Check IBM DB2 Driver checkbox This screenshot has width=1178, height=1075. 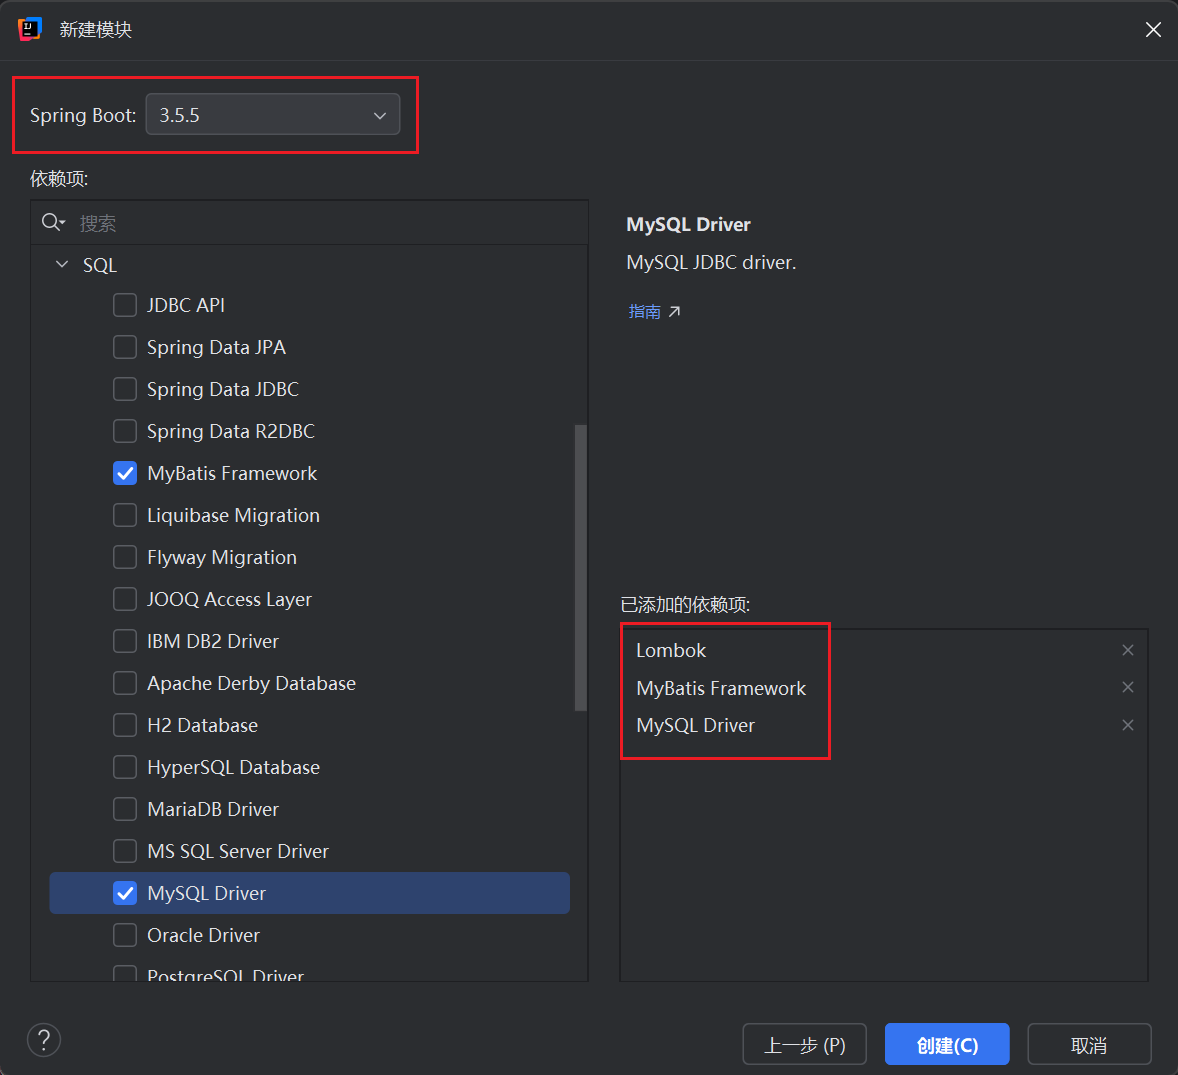click(125, 642)
